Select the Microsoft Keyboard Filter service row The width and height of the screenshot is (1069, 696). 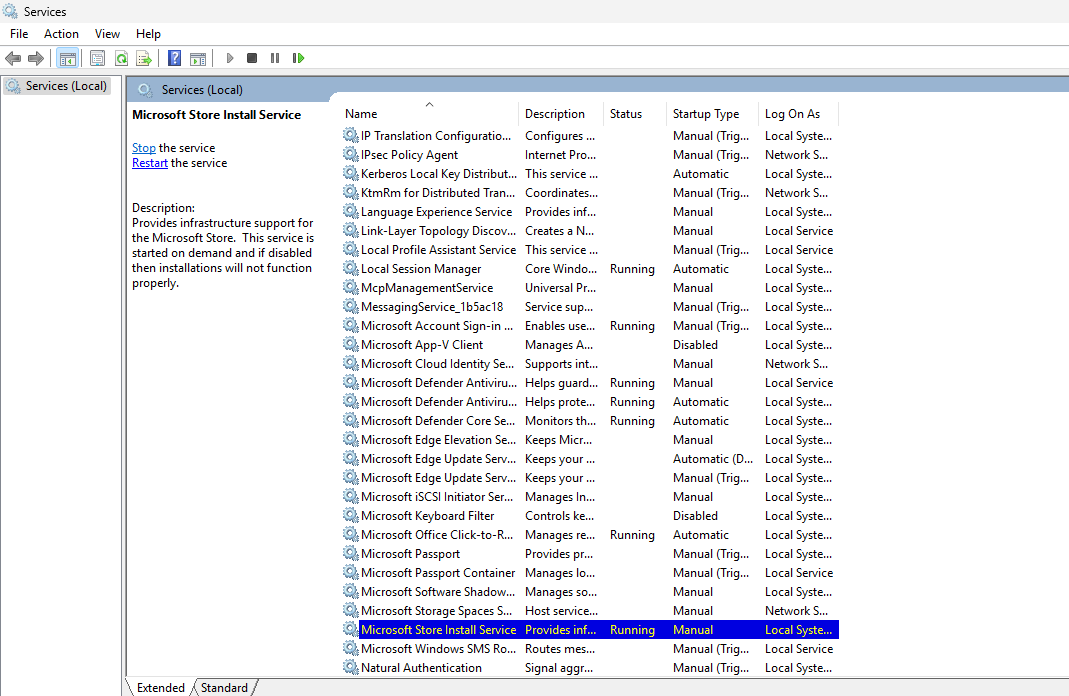[427, 516]
